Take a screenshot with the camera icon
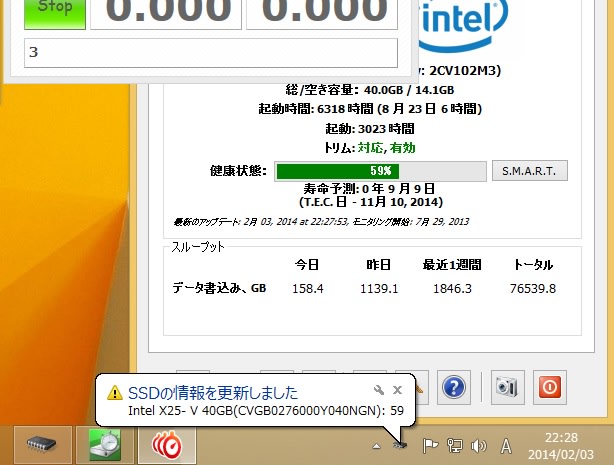Screen dimensions: 614x465 coord(507,387)
